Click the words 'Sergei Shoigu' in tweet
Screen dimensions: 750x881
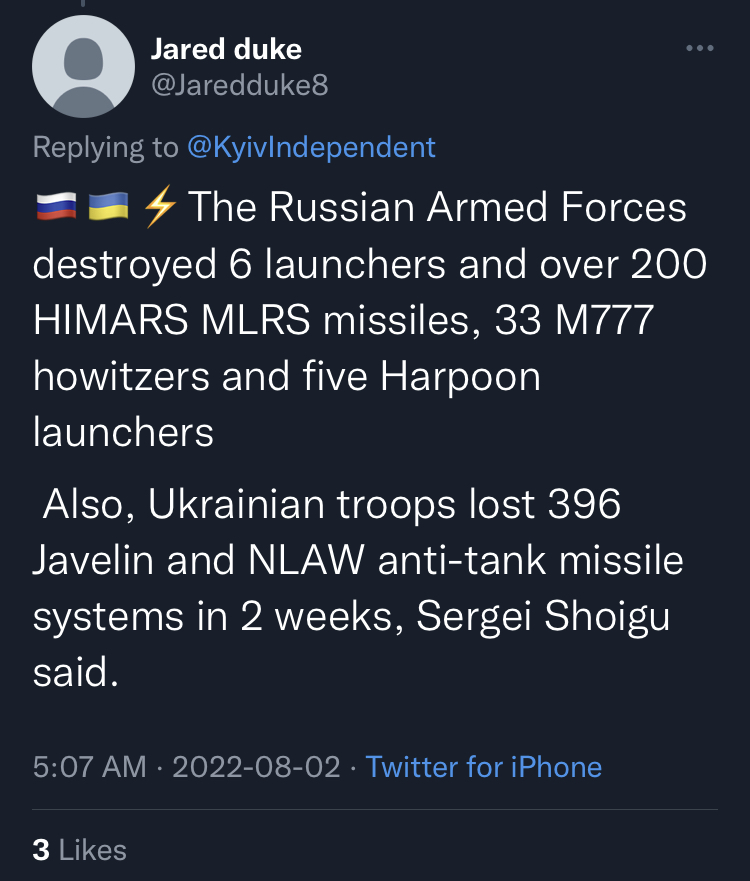(543, 616)
